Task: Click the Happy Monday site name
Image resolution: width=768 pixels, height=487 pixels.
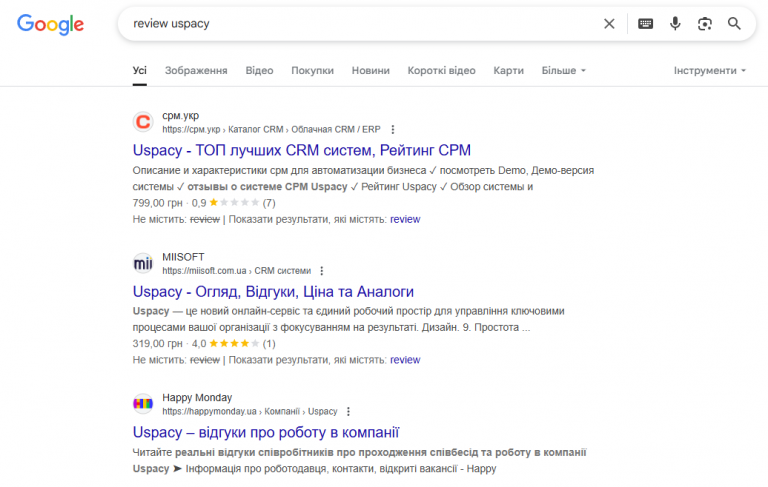Action: (197, 398)
